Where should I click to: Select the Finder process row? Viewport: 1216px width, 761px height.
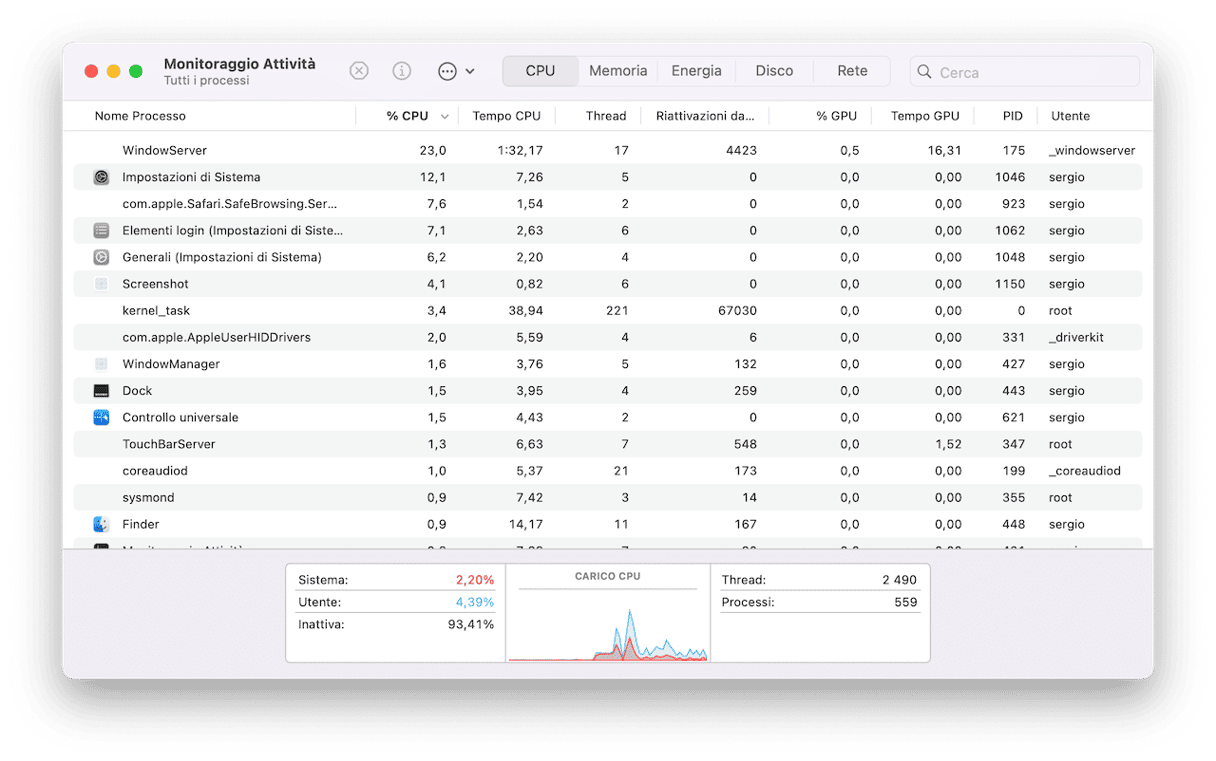tap(608, 524)
